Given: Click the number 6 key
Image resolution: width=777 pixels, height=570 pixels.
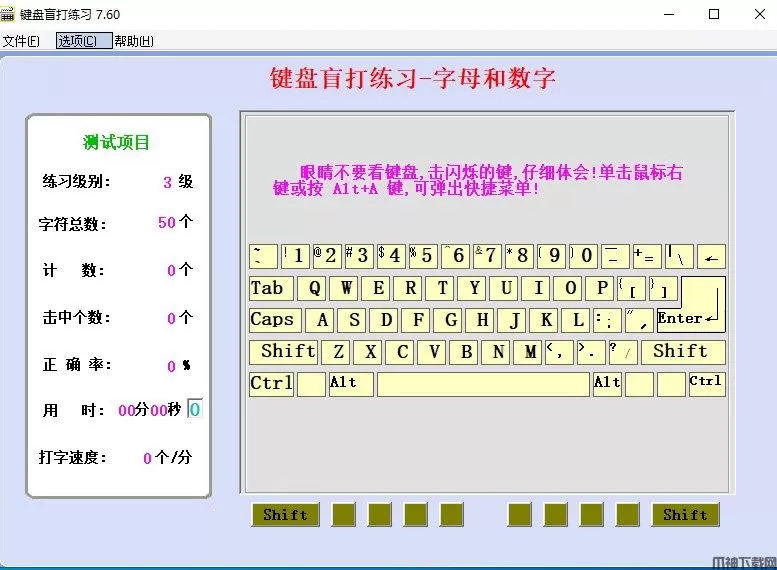Looking at the screenshot, I should pyautogui.click(x=455, y=256).
